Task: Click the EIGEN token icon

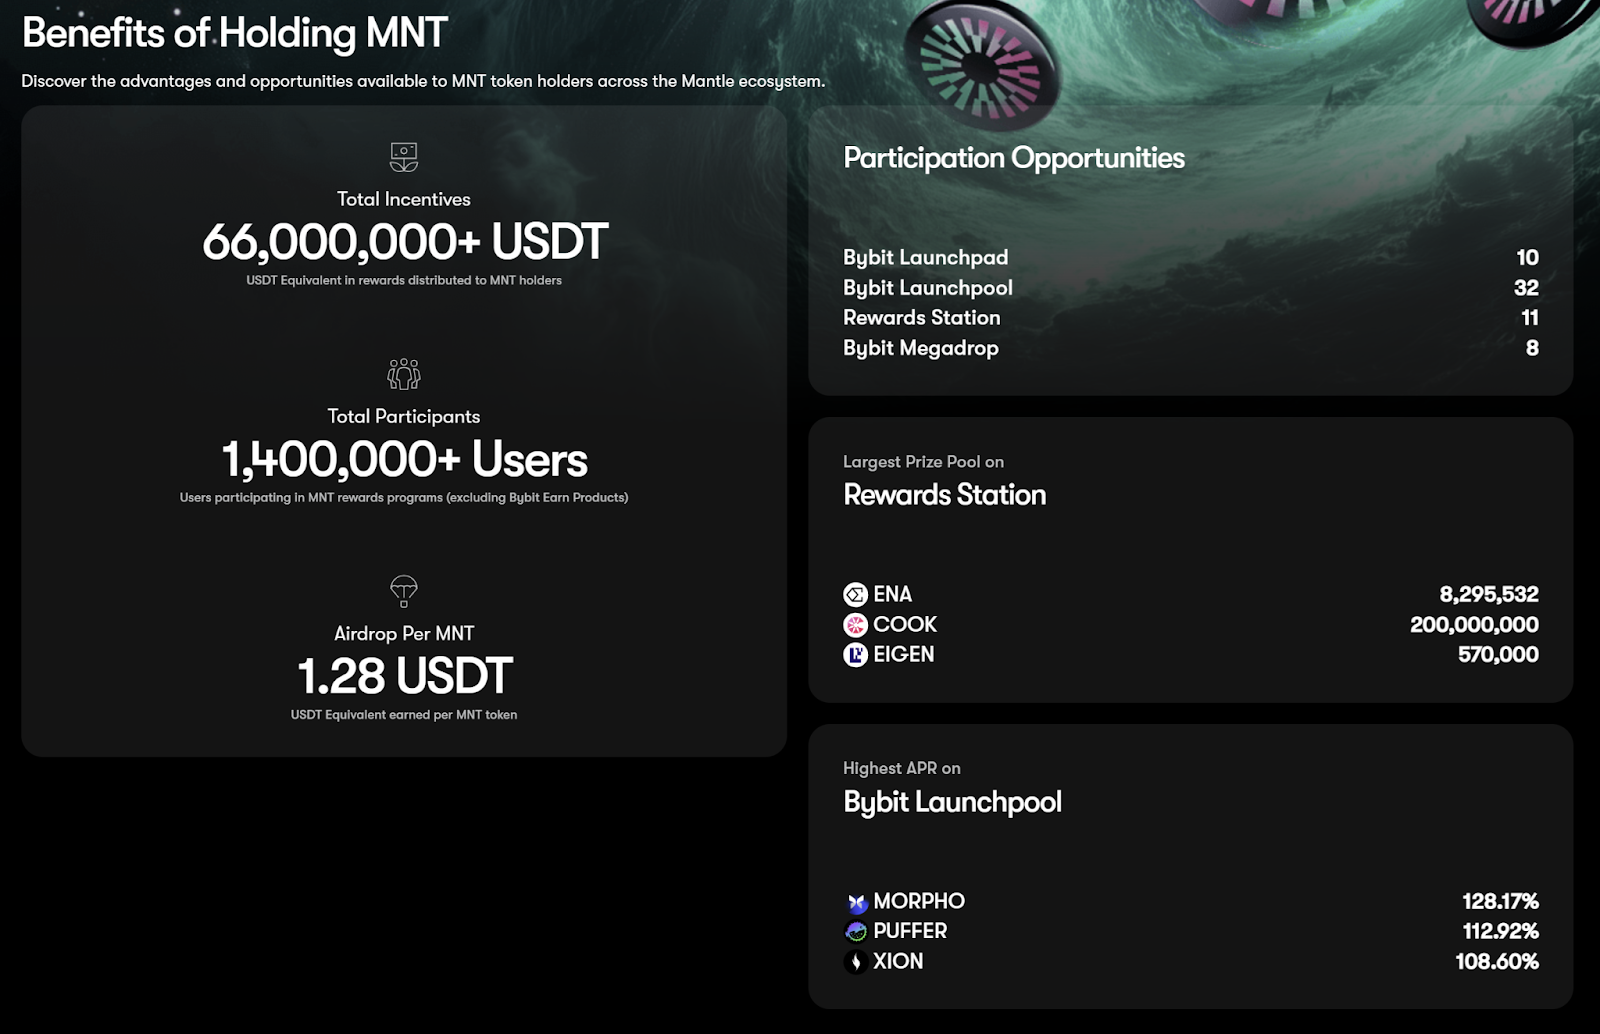Action: (855, 655)
